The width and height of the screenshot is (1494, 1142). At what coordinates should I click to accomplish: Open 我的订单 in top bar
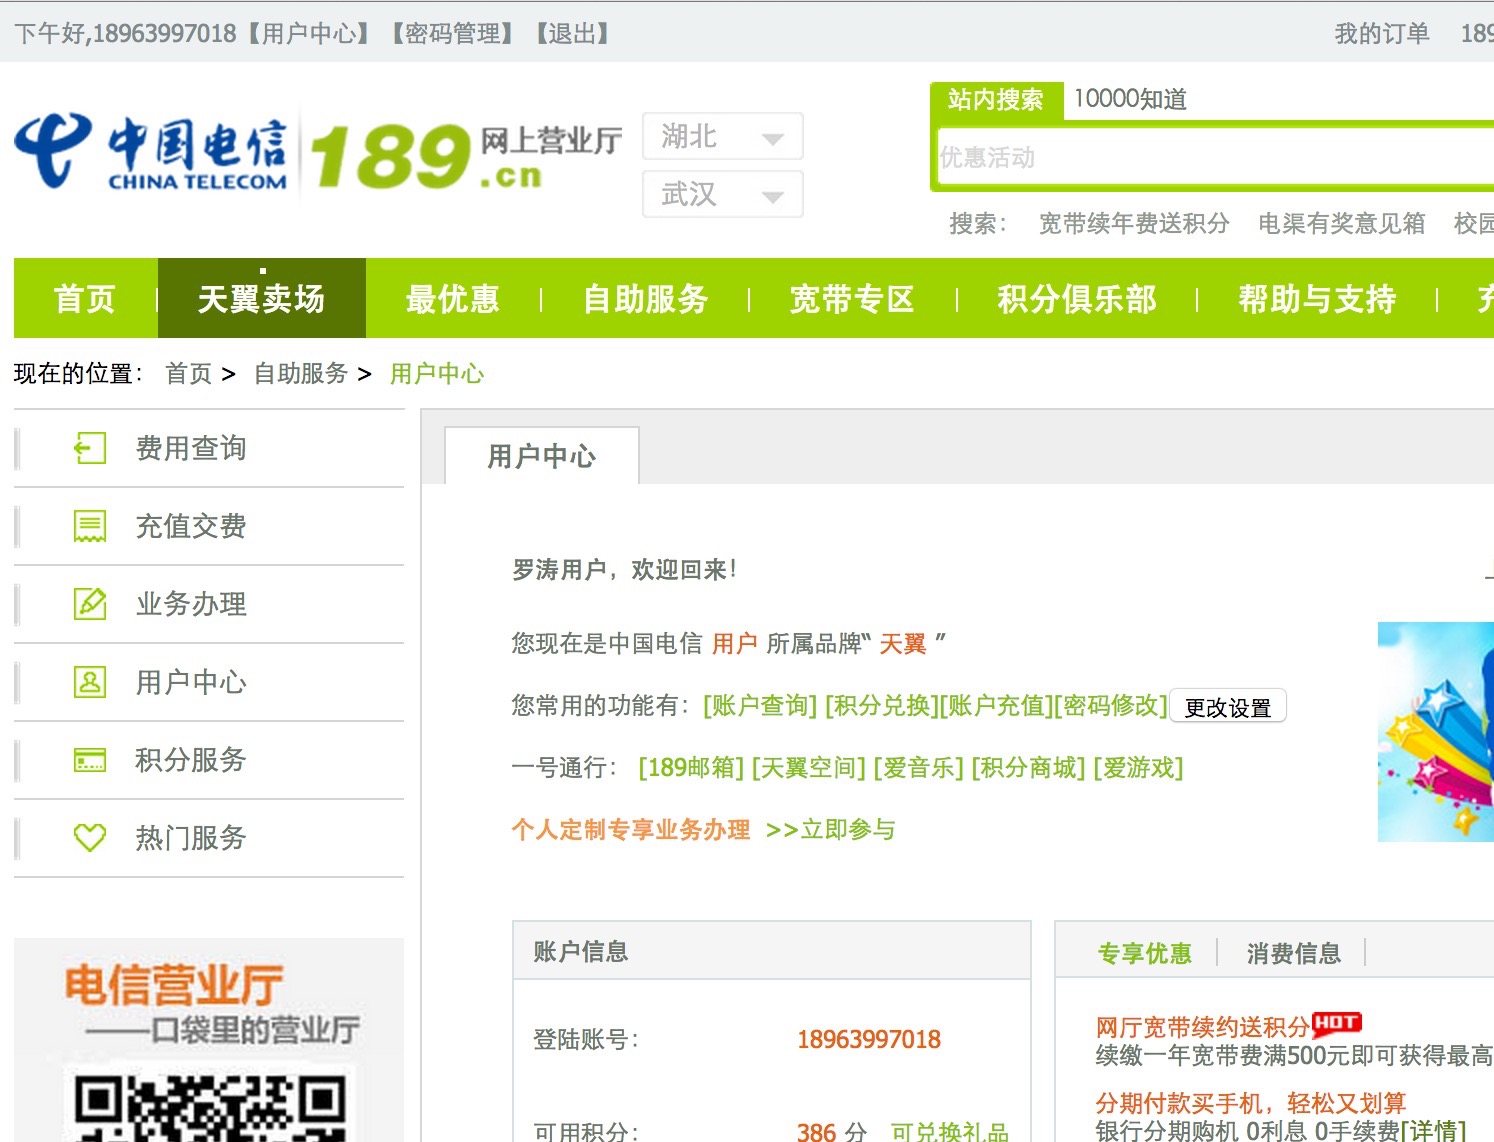click(x=1382, y=33)
